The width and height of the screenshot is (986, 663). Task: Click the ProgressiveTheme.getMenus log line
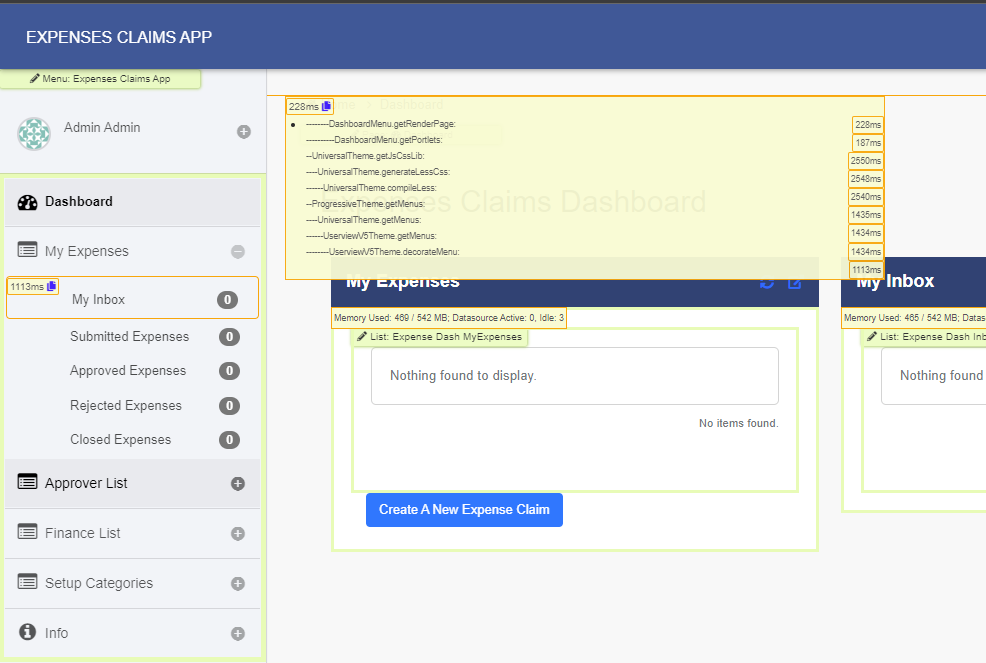[365, 204]
